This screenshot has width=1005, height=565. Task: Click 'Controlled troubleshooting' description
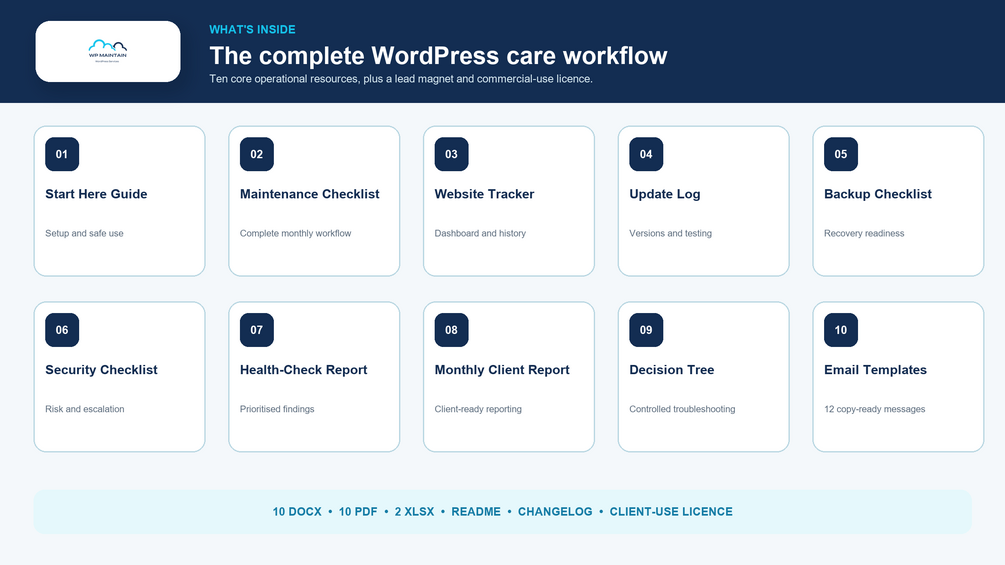tap(682, 409)
